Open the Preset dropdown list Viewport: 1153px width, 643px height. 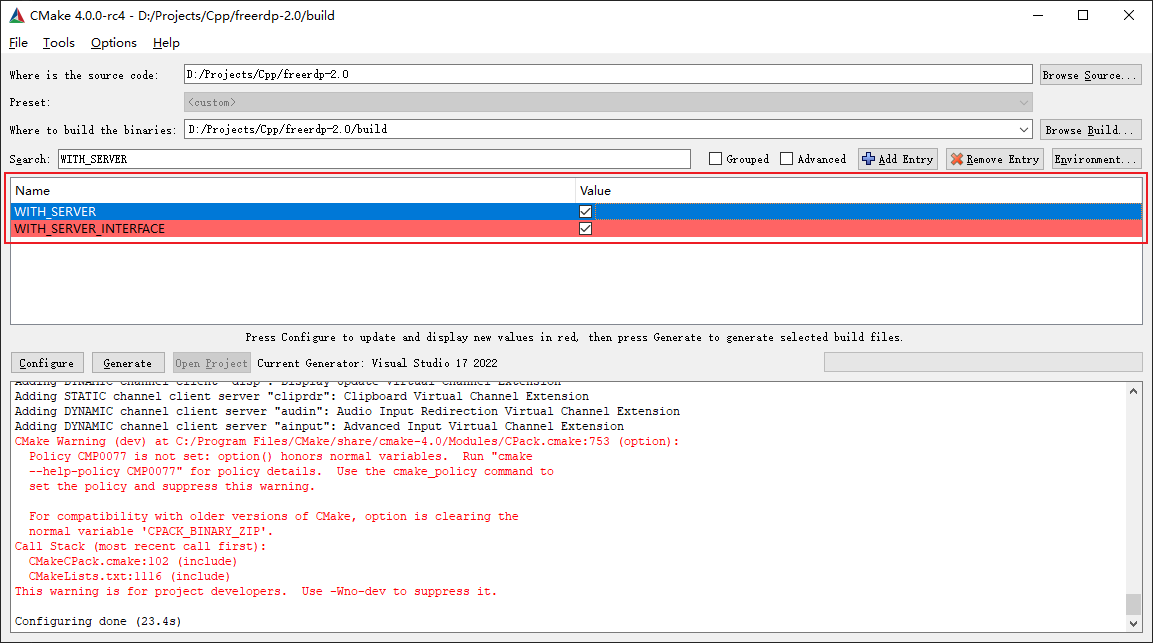click(1023, 102)
